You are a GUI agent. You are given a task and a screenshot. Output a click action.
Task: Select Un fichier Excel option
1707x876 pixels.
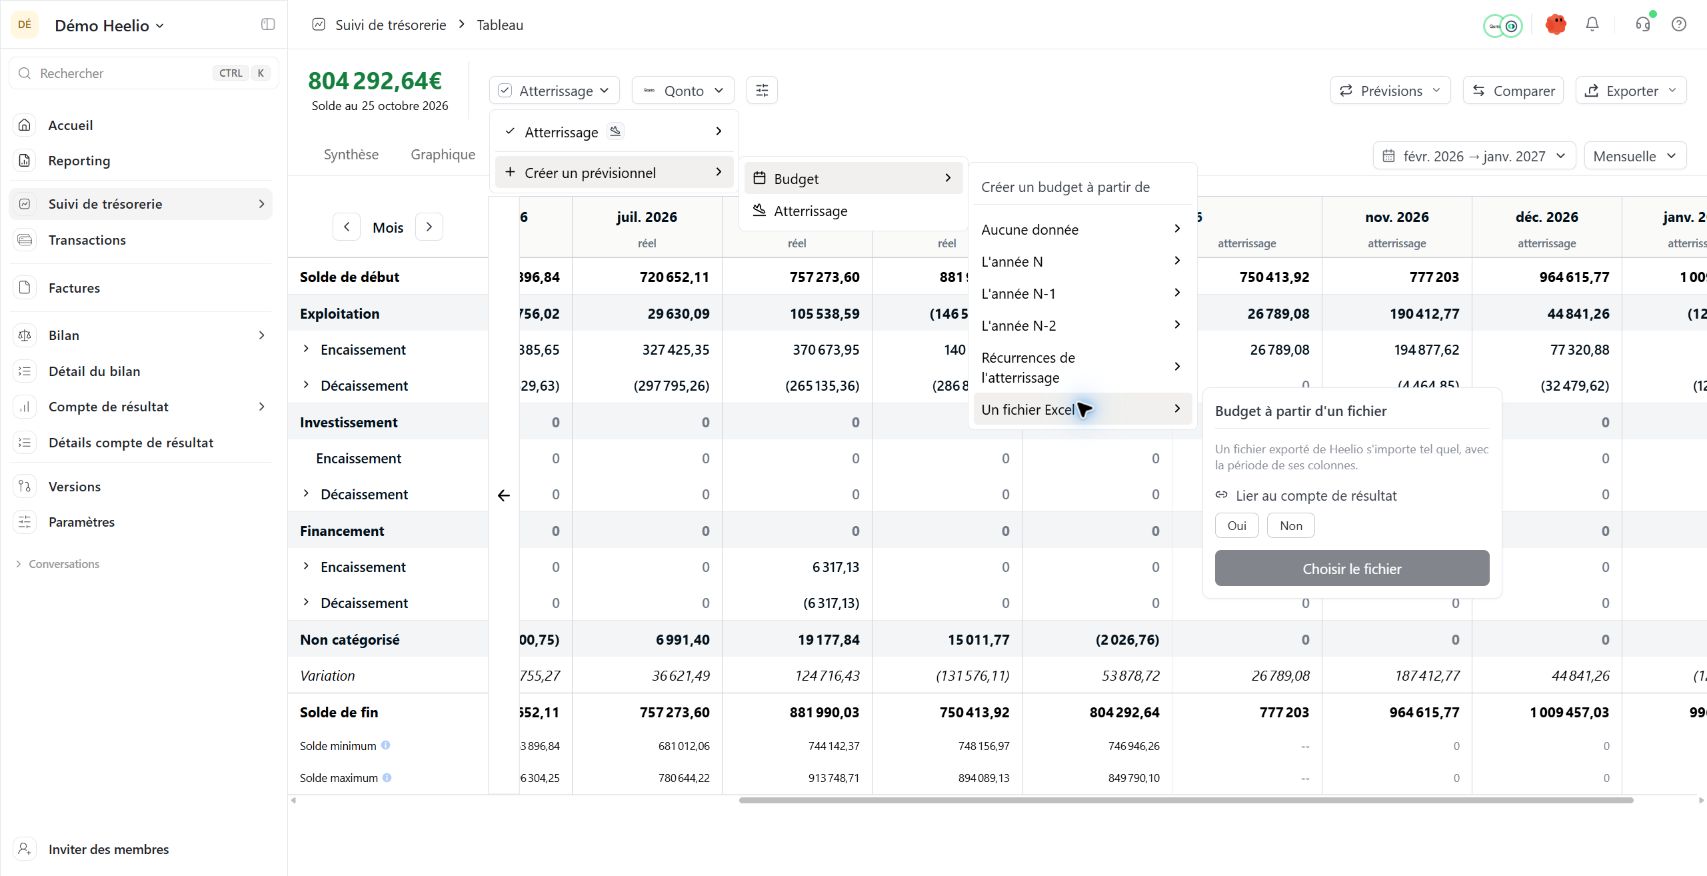coord(1081,409)
